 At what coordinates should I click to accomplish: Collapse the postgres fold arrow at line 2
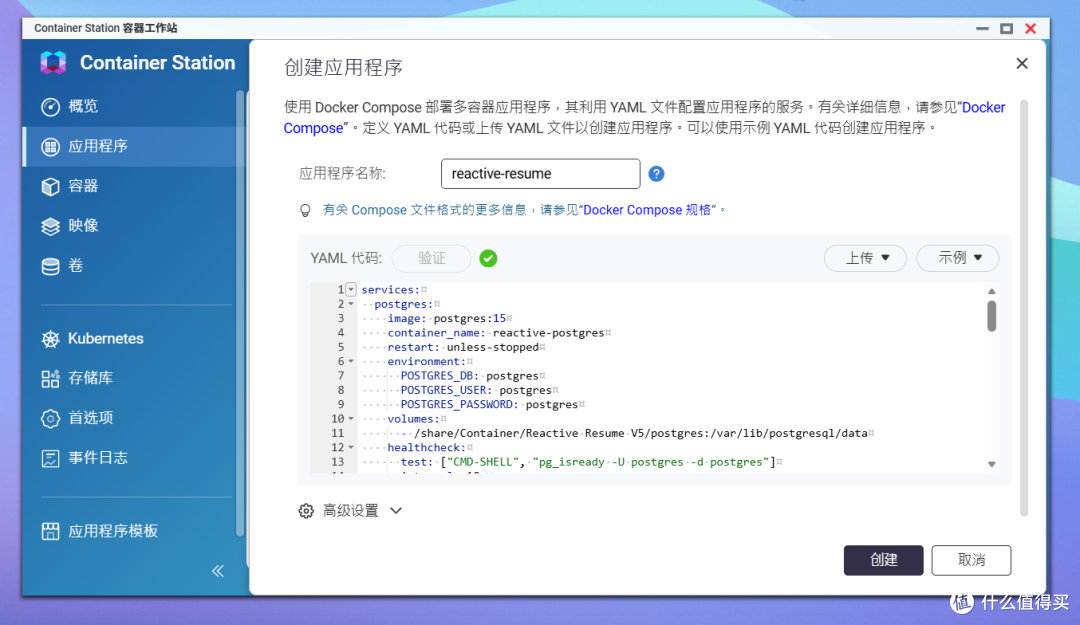[x=351, y=304]
